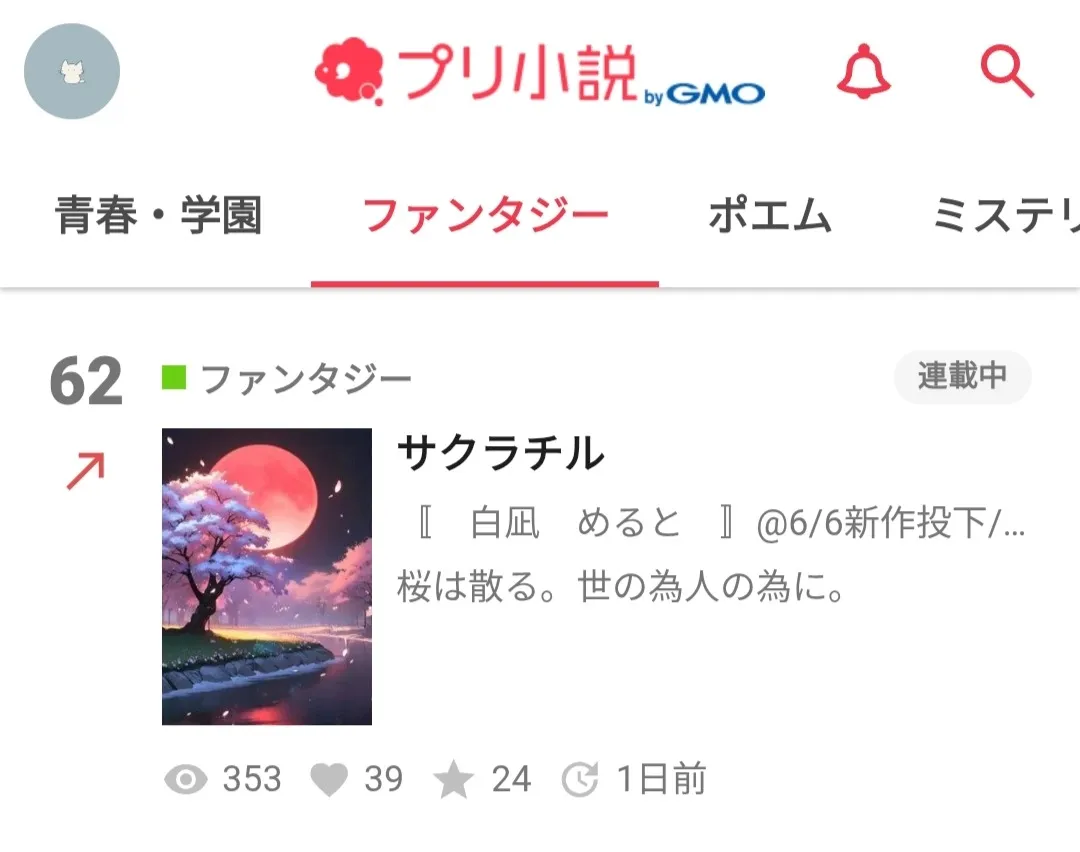Switch to the ポエム tab

pyautogui.click(x=769, y=215)
